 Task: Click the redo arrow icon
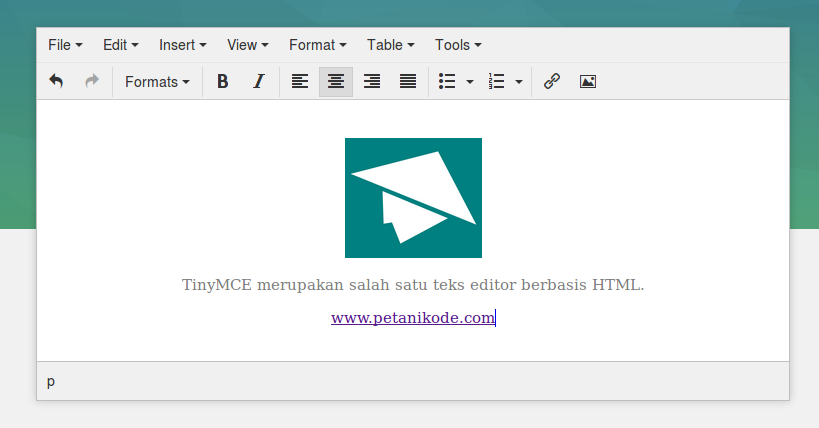coord(92,82)
